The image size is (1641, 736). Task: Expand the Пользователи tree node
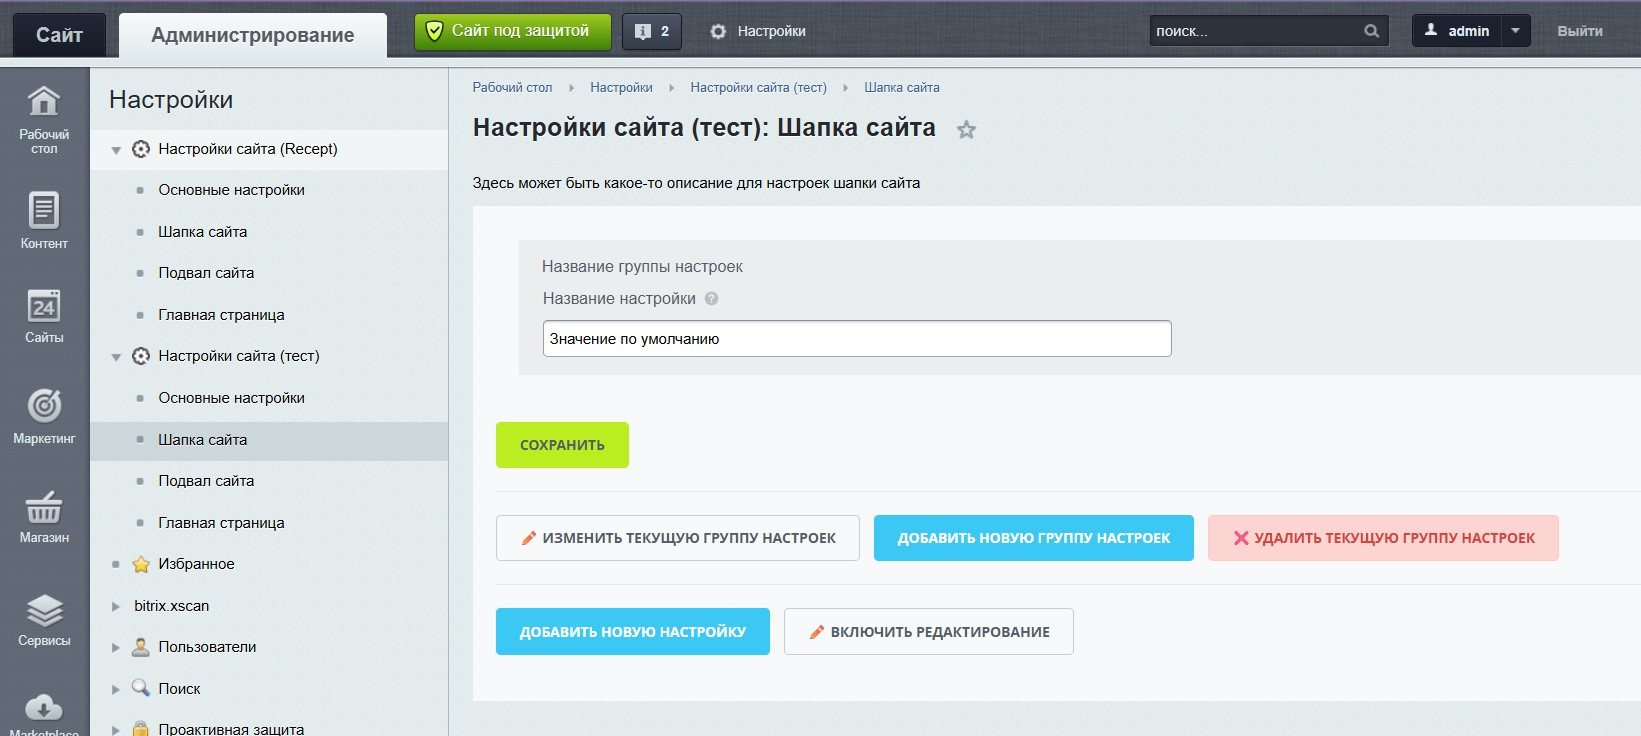click(x=116, y=648)
